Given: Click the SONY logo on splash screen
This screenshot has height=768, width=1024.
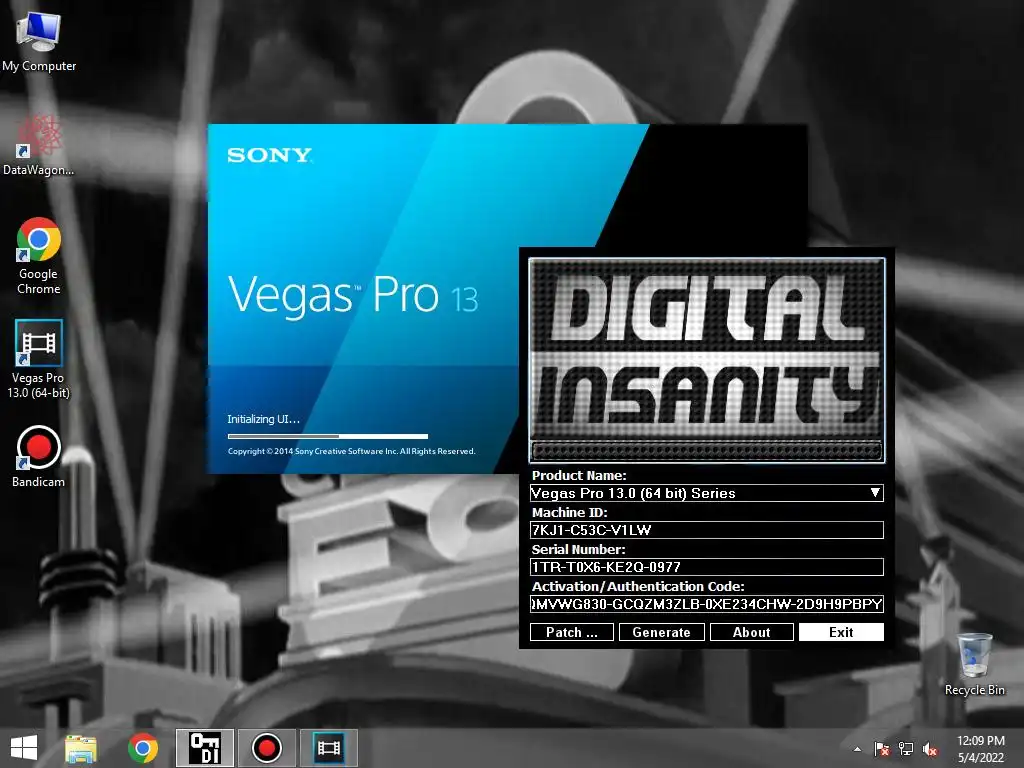Looking at the screenshot, I should click(x=270, y=155).
